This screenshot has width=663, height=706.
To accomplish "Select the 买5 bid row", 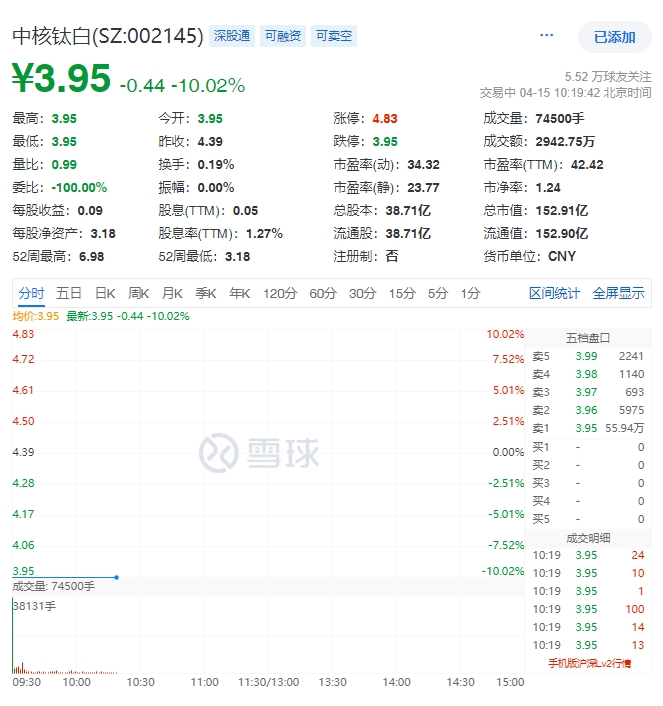I will [x=588, y=519].
